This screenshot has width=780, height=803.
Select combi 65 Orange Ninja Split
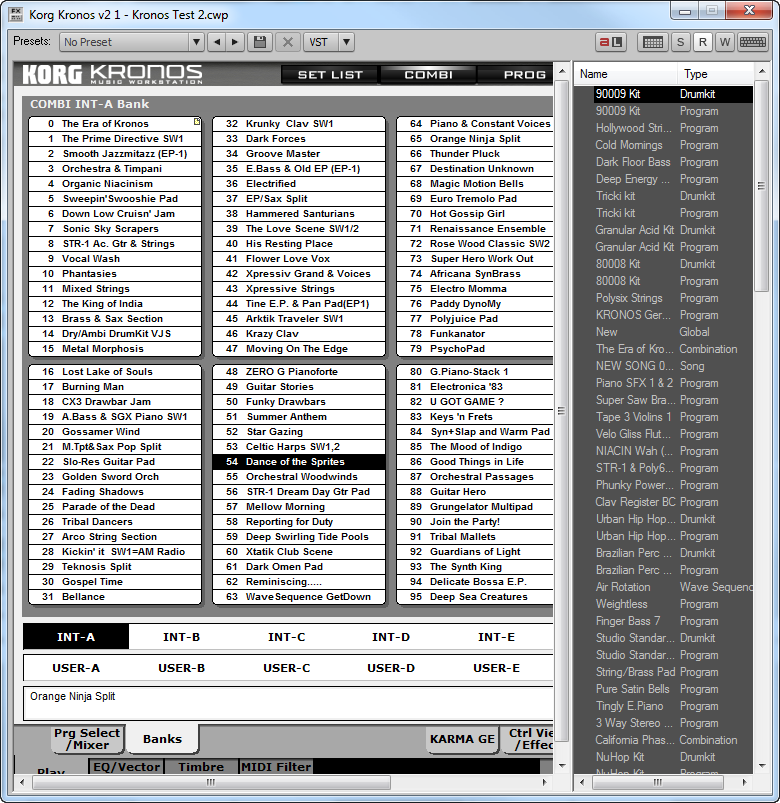[476, 138]
